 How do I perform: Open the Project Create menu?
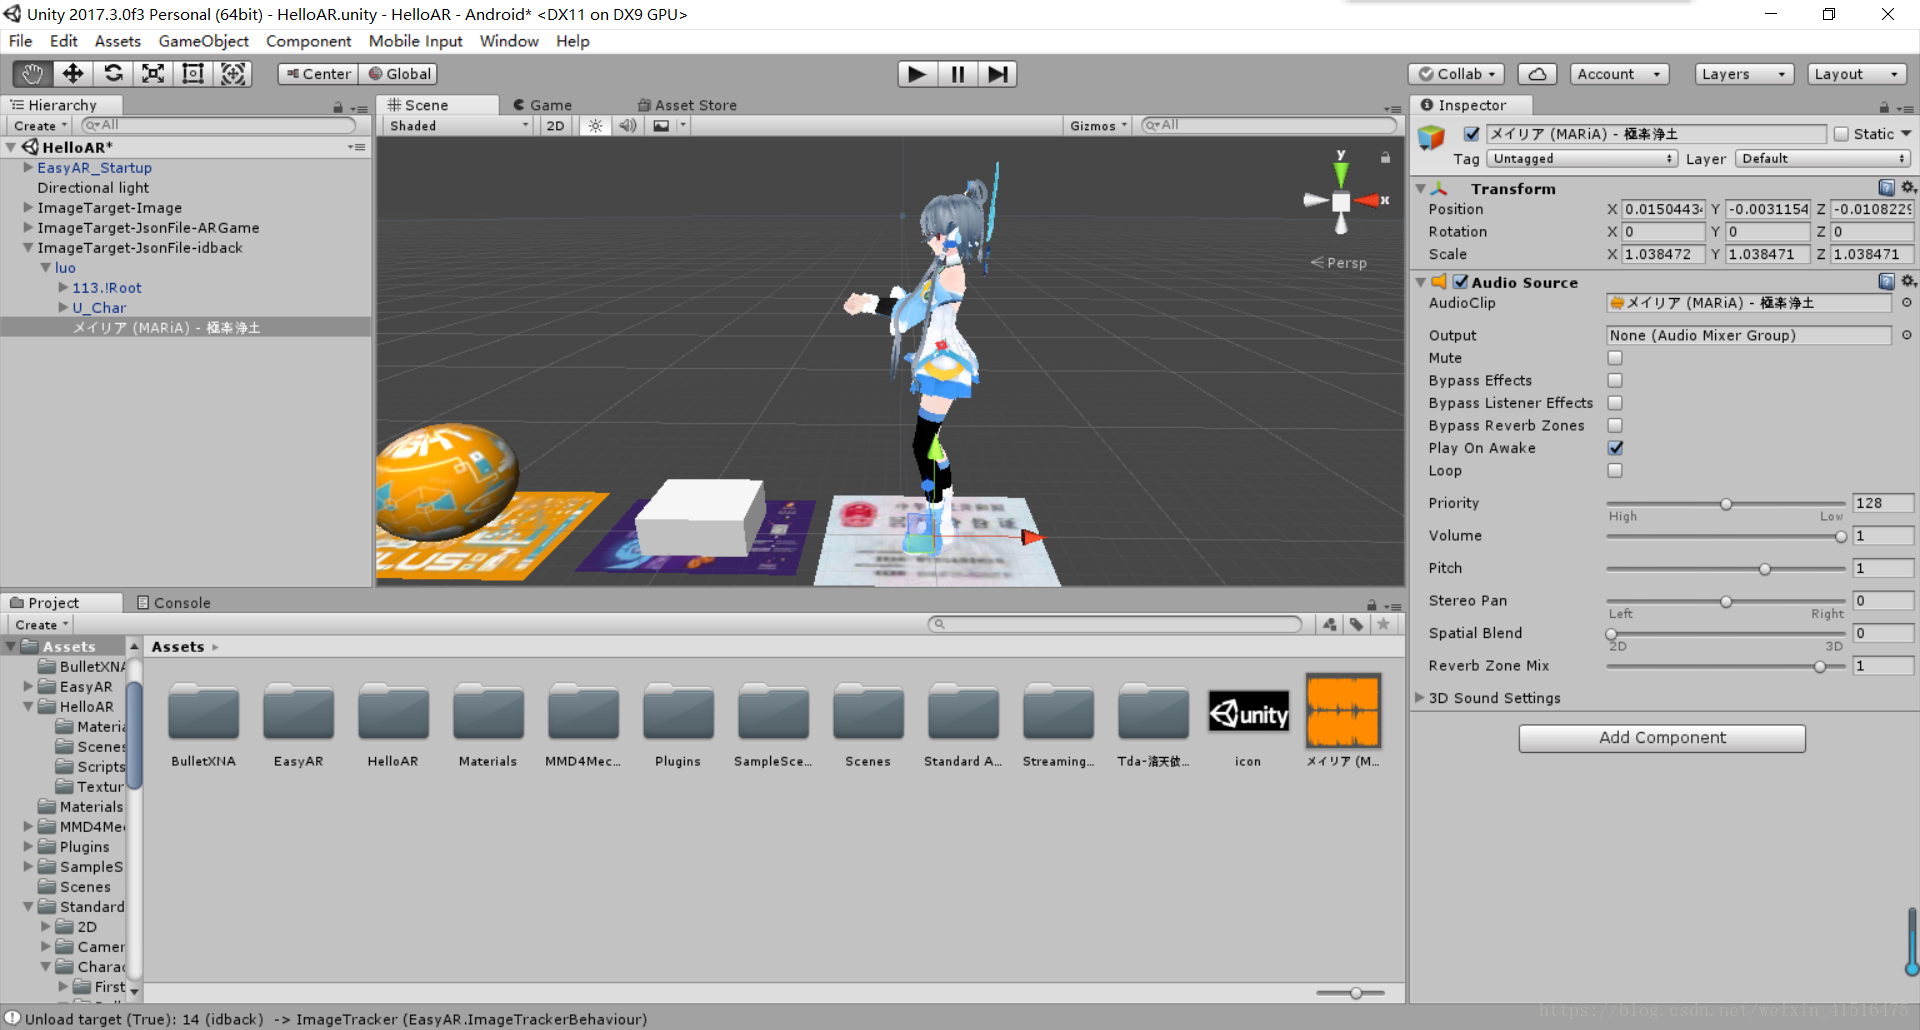pos(41,625)
